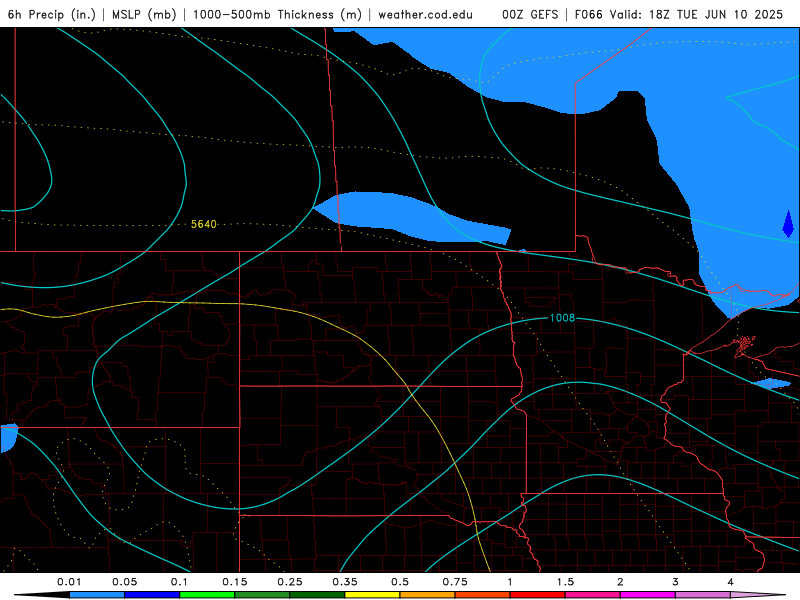Click the 0.35 legend value
The width and height of the screenshot is (800, 600).
click(345, 582)
